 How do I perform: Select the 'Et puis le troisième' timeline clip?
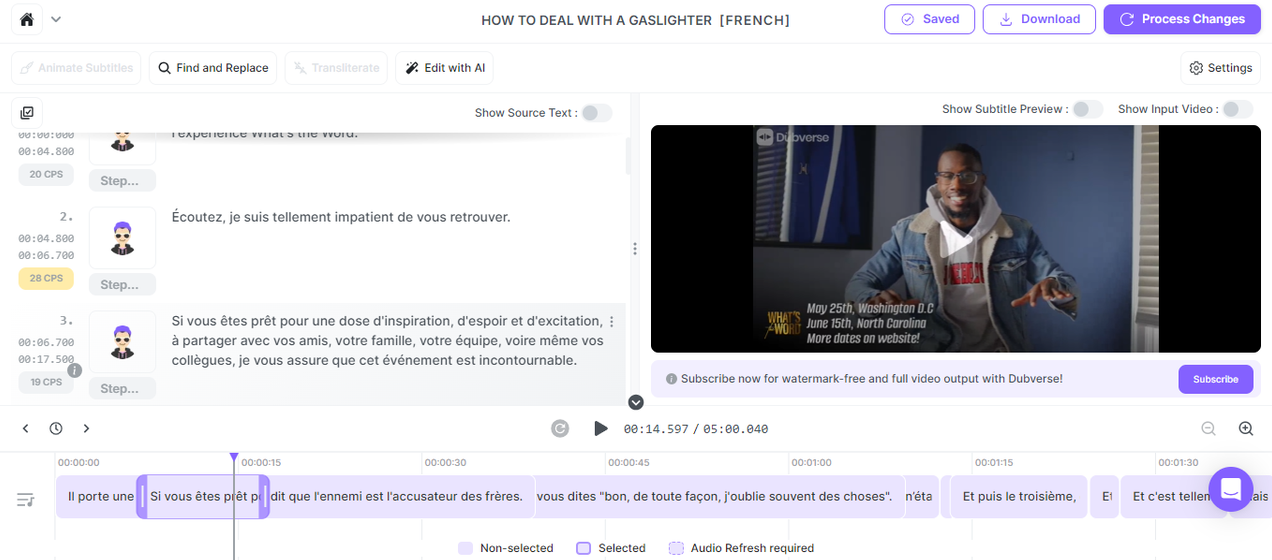(x=1018, y=496)
